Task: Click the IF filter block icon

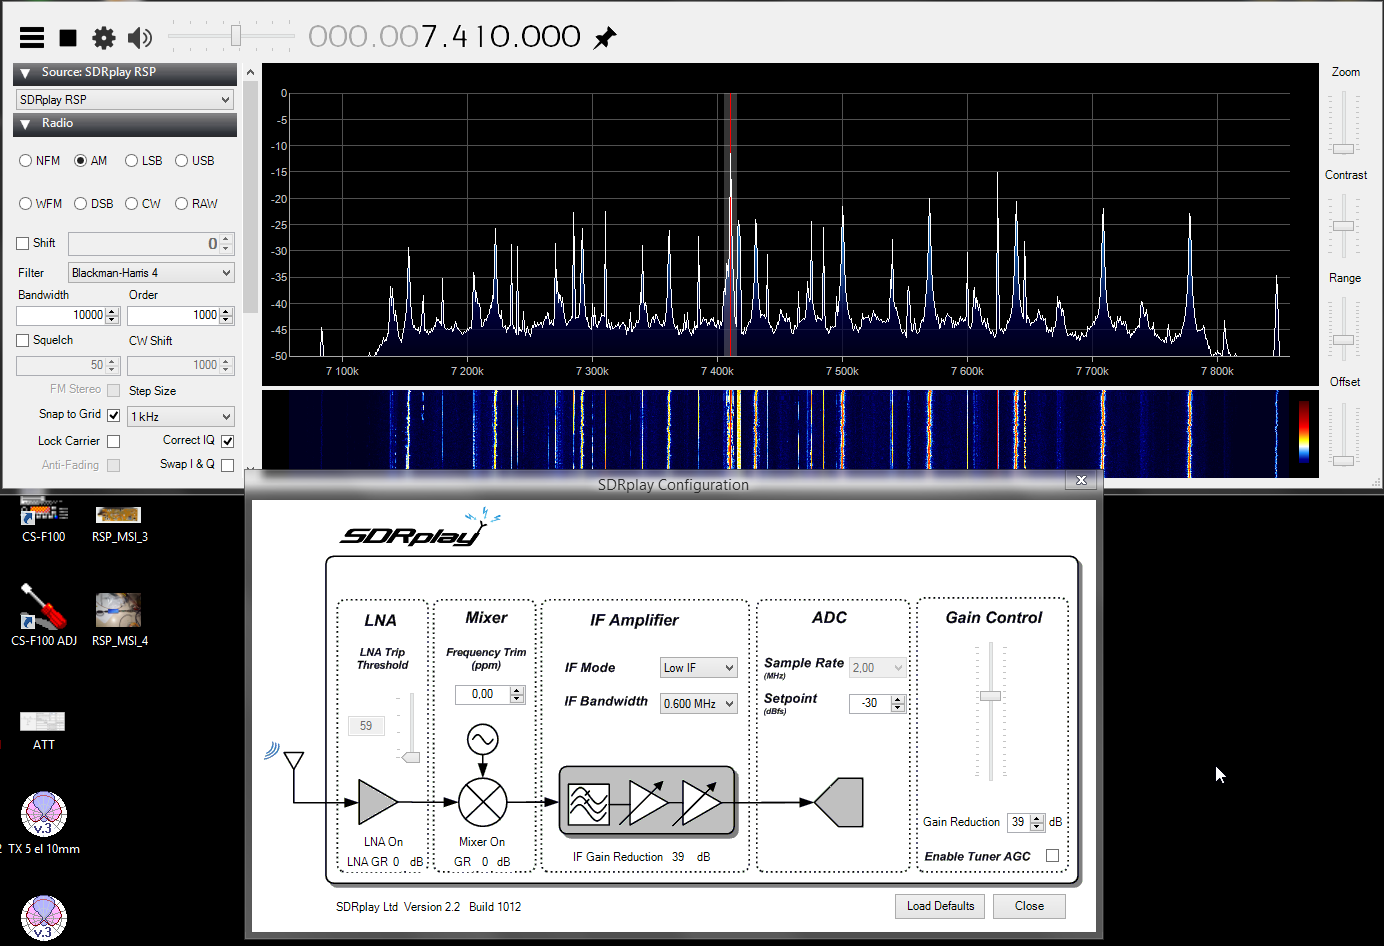Action: pyautogui.click(x=589, y=803)
